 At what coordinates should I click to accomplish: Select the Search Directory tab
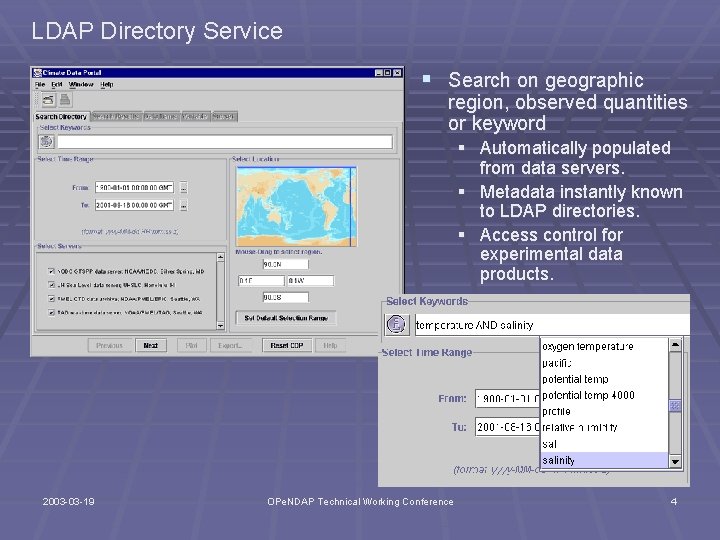point(62,117)
